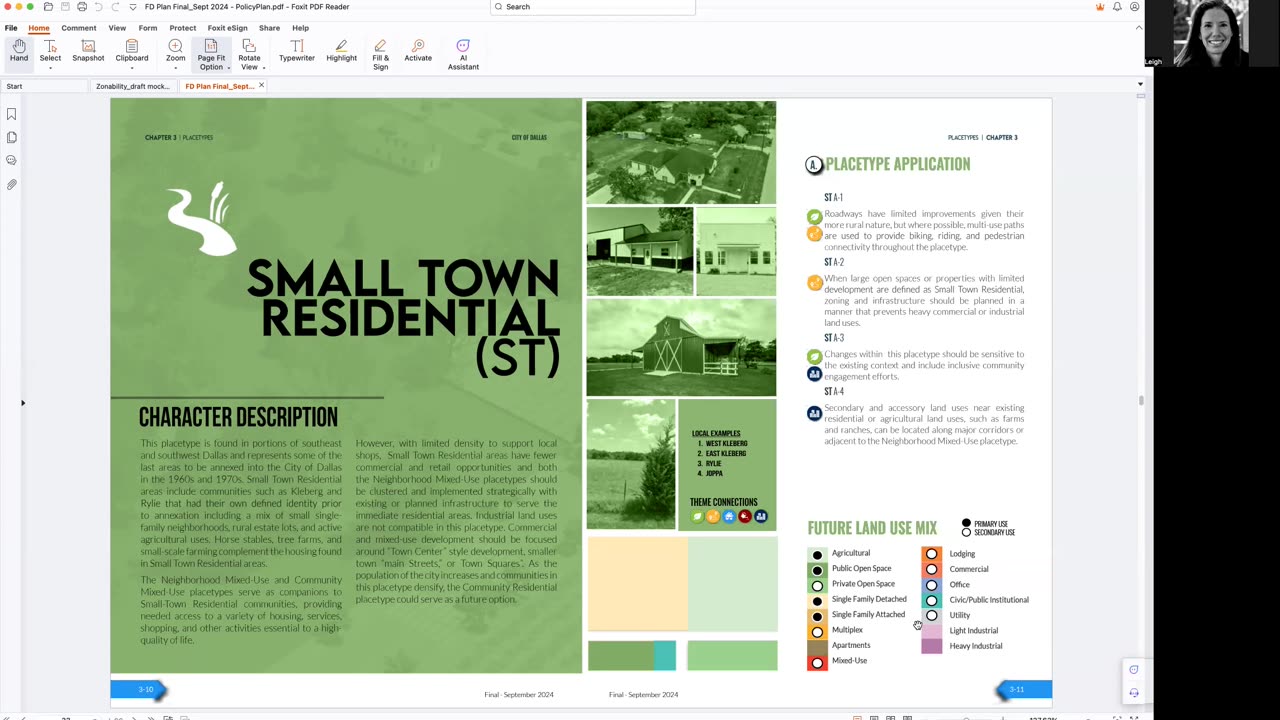Click the Redo arrow icon
This screenshot has width=1280, height=720.
click(x=115, y=7)
